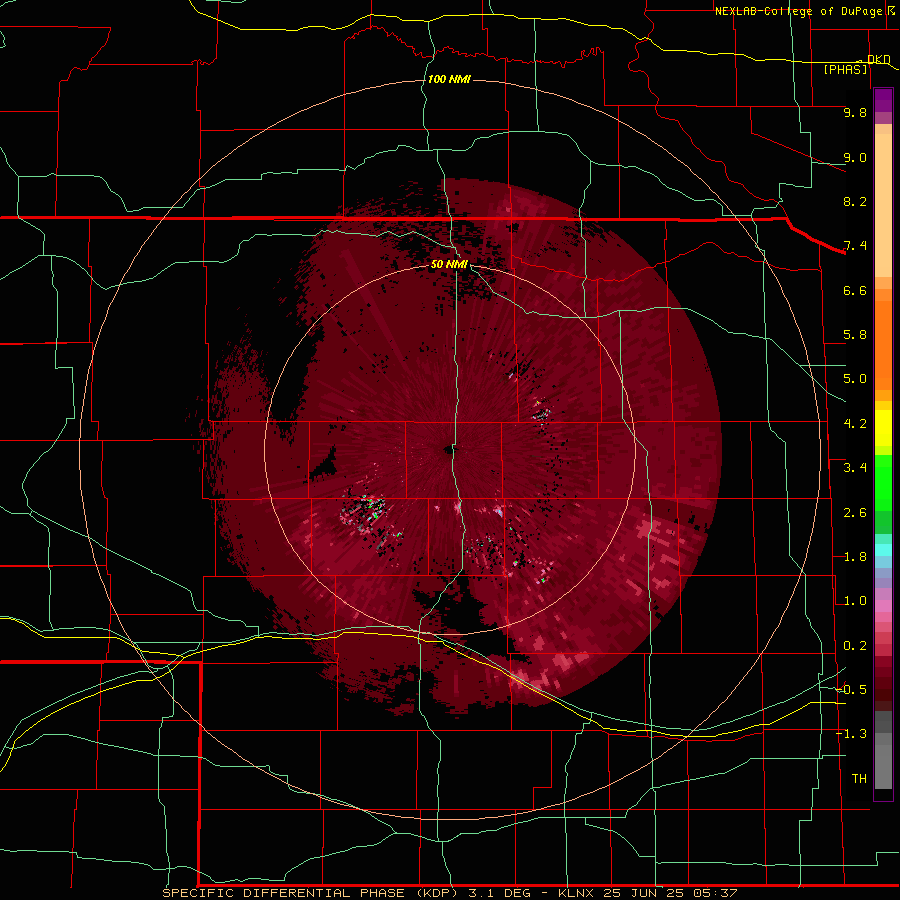This screenshot has height=900, width=900.
Task: Click the -0.5 value on the color scale
Action: click(851, 689)
